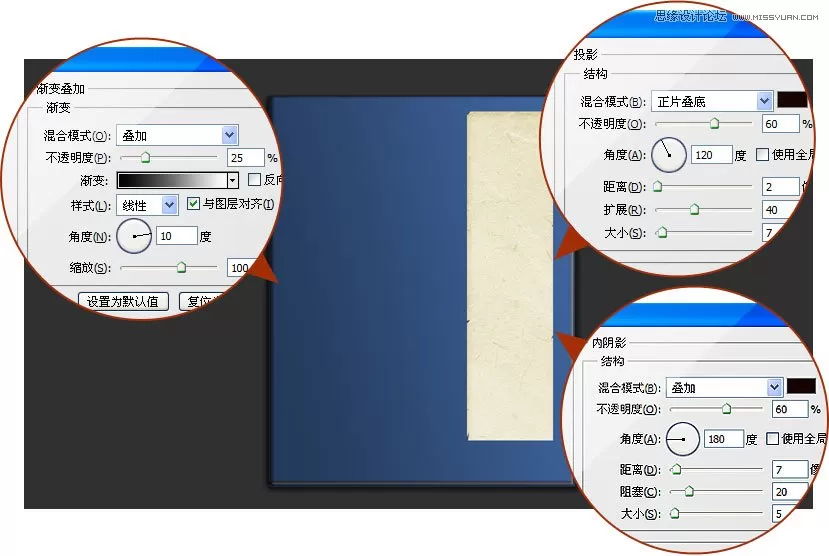Click the color swatch in 内阴影 panel
The width and height of the screenshot is (829, 556).
[x=801, y=386]
